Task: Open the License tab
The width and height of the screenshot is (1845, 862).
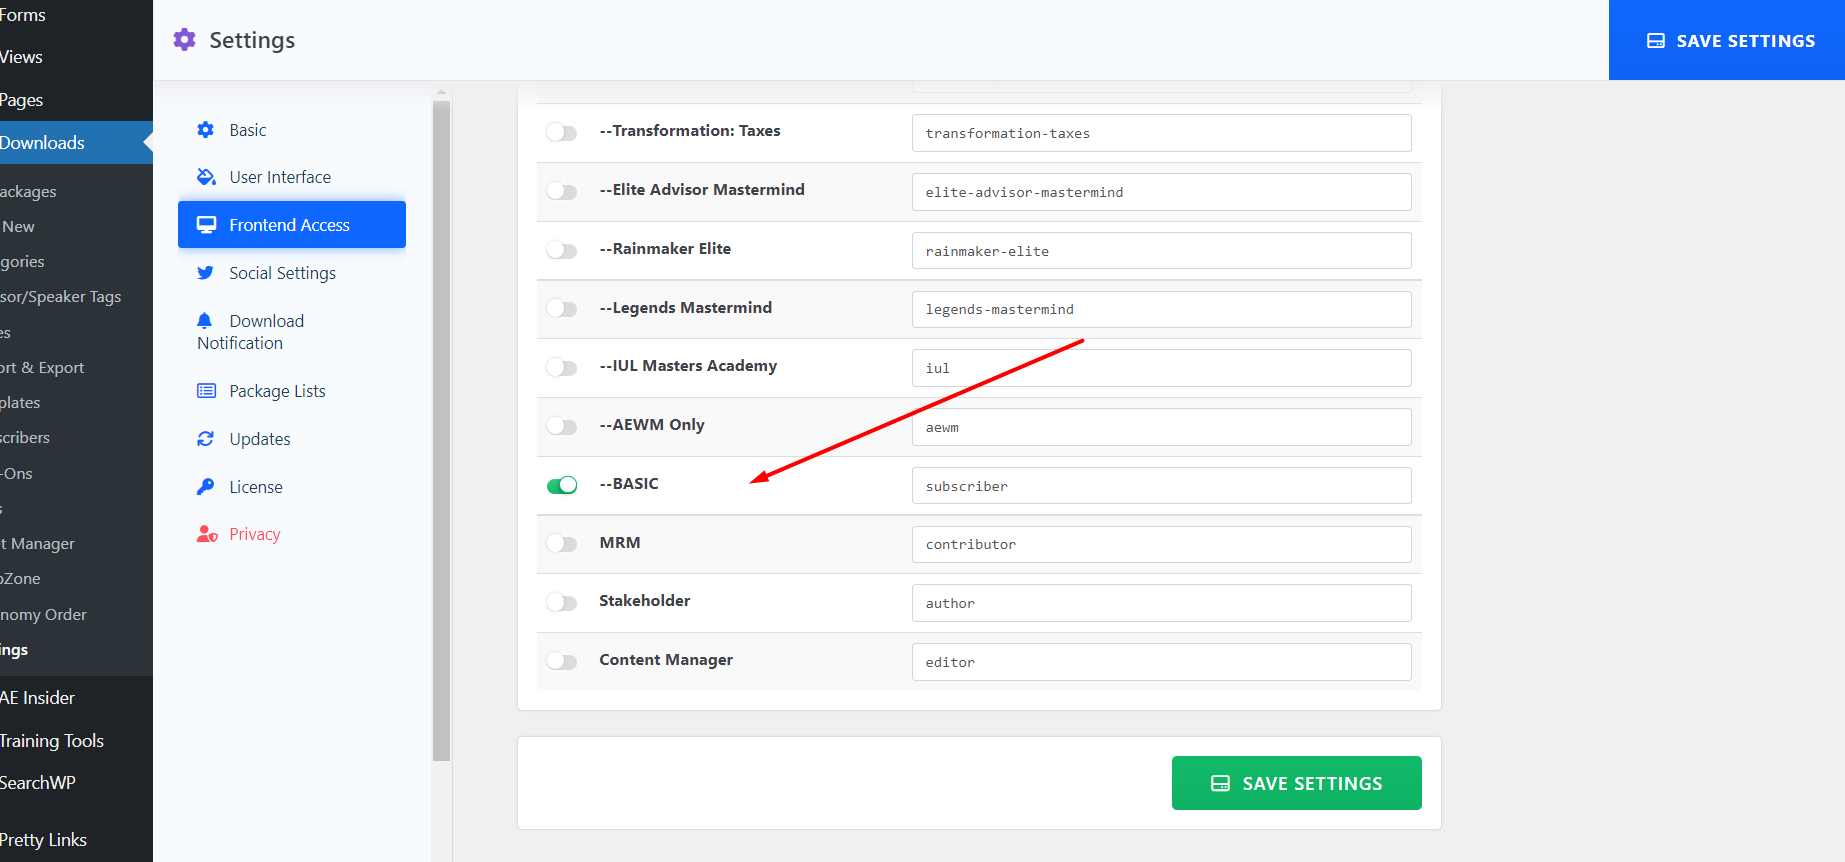Action: (x=292, y=487)
